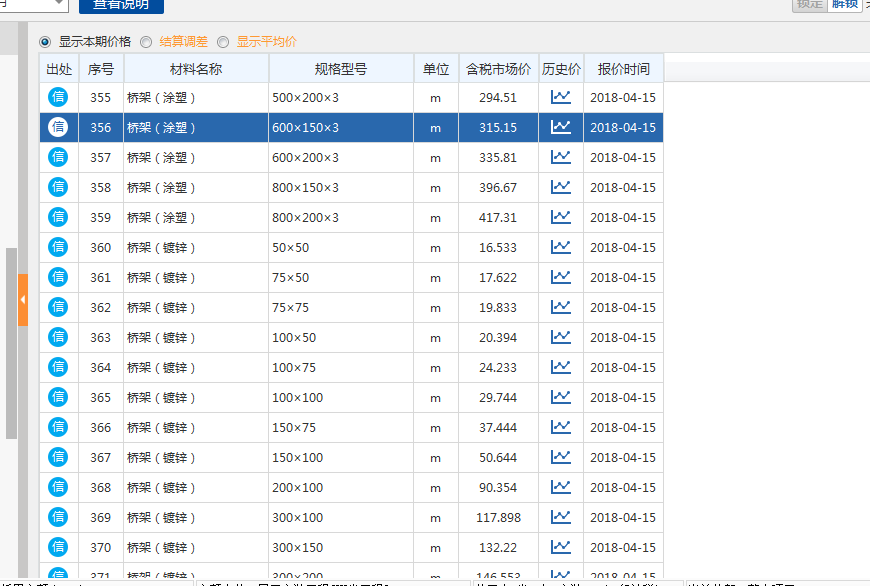Viewport: 870px width, 586px height.
Task: Click the 含税市场价 column header
Action: pos(498,69)
